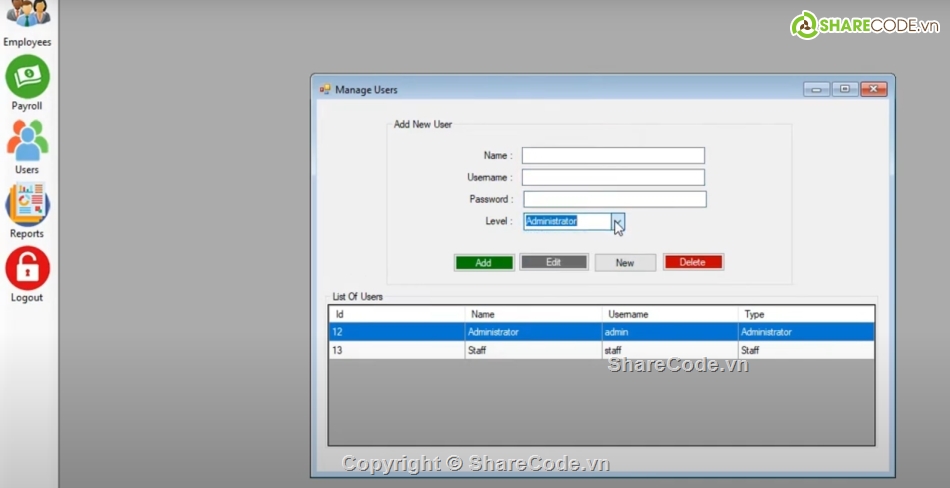950x488 pixels.
Task: Click the Username column header
Action: pos(669,314)
